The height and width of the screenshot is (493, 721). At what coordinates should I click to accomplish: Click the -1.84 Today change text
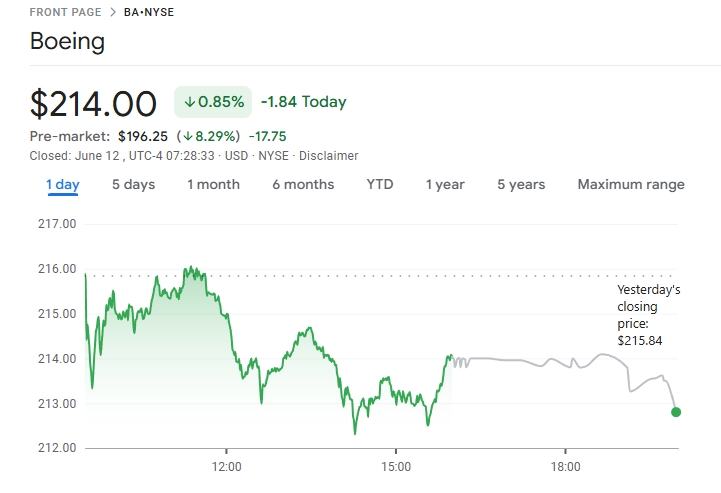click(x=303, y=102)
